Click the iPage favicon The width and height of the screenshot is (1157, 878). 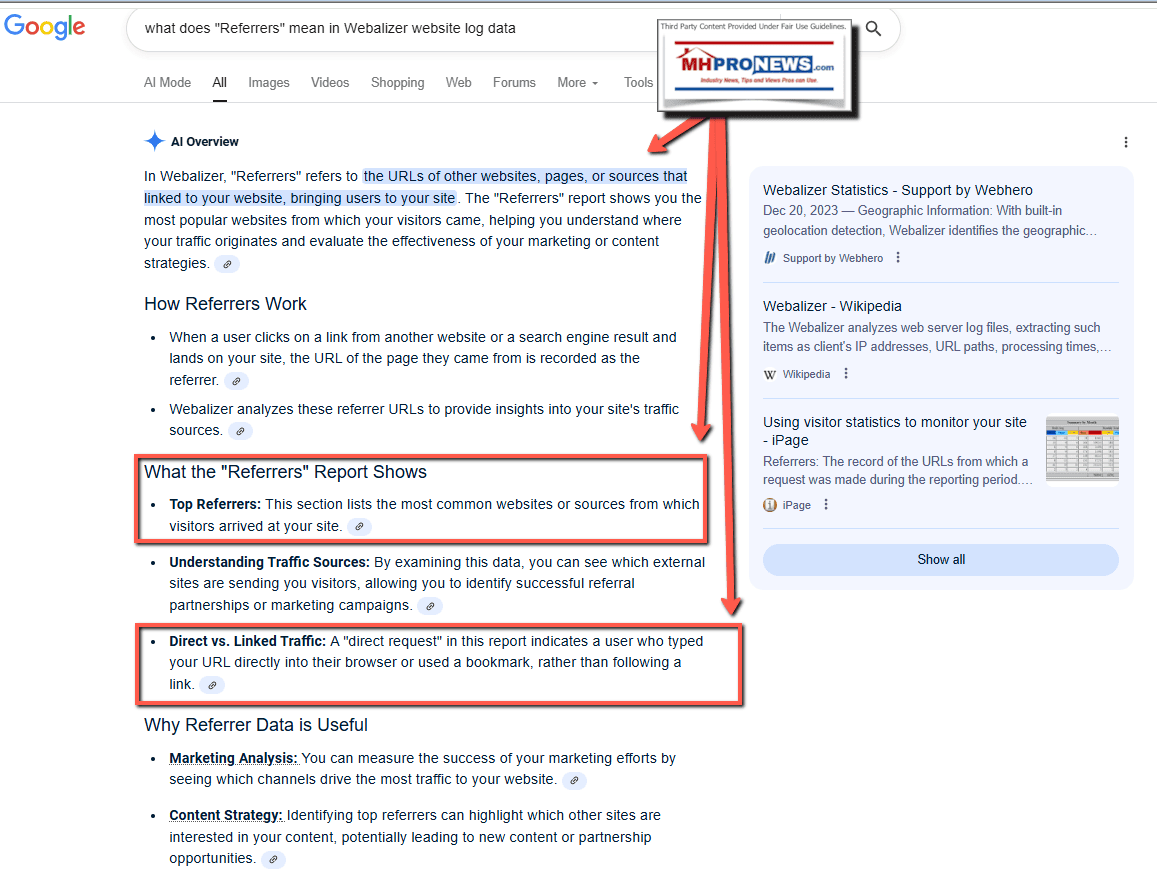click(x=770, y=505)
